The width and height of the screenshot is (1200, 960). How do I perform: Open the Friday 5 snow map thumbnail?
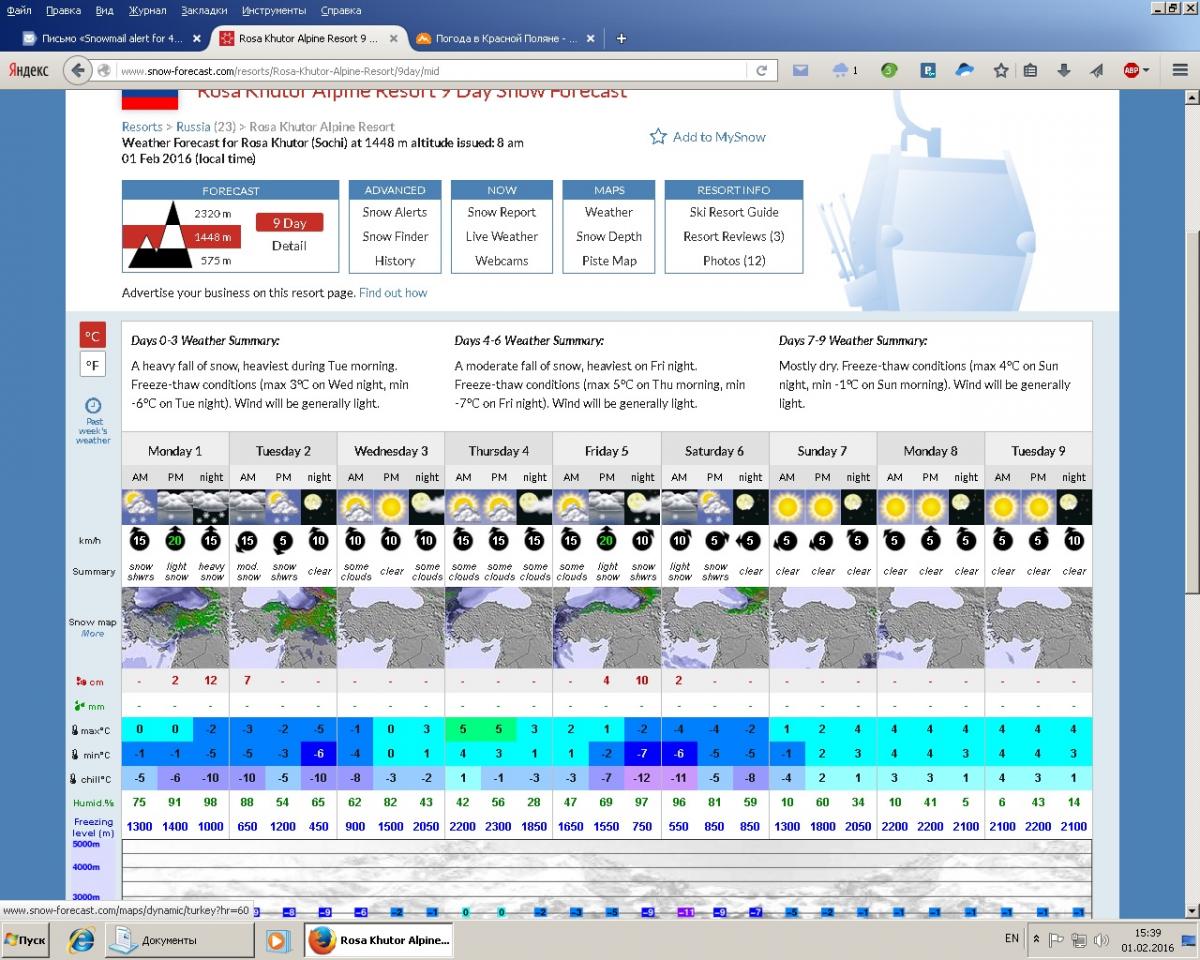606,628
